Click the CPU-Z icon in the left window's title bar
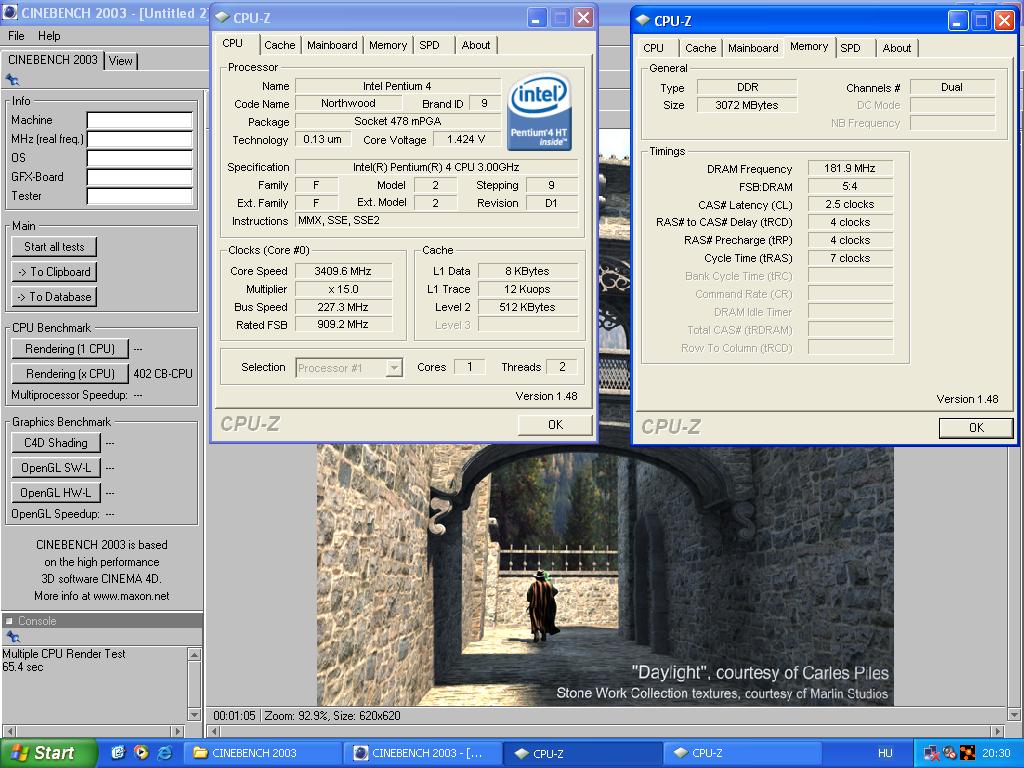Screen dimensions: 1024x768 click(x=222, y=18)
